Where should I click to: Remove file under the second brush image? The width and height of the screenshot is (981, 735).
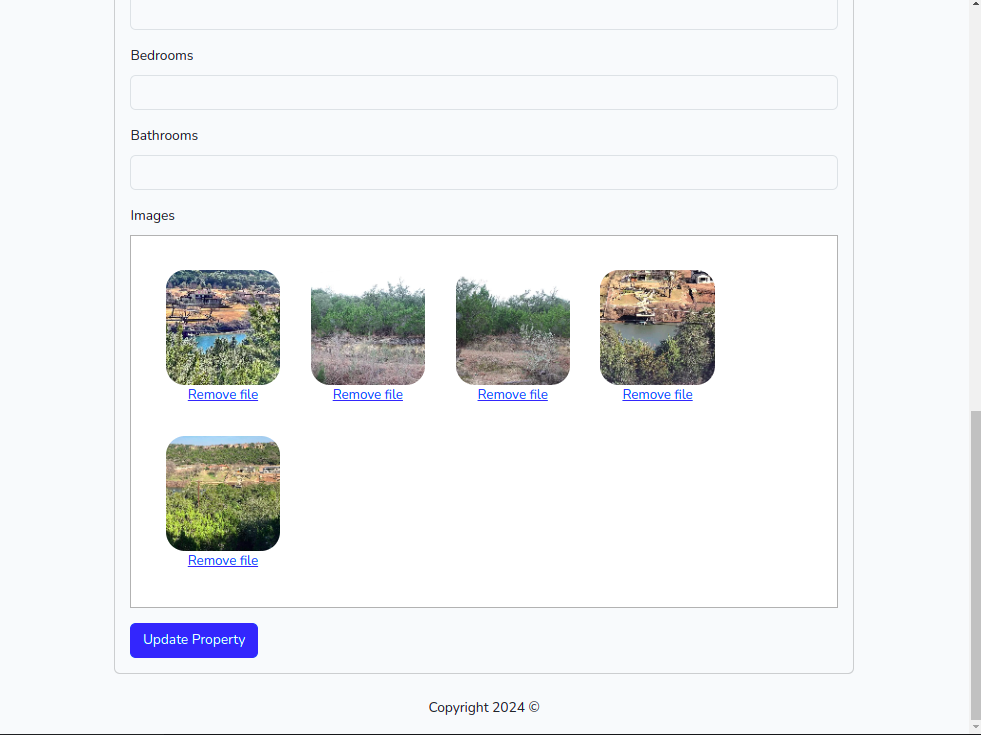368,395
